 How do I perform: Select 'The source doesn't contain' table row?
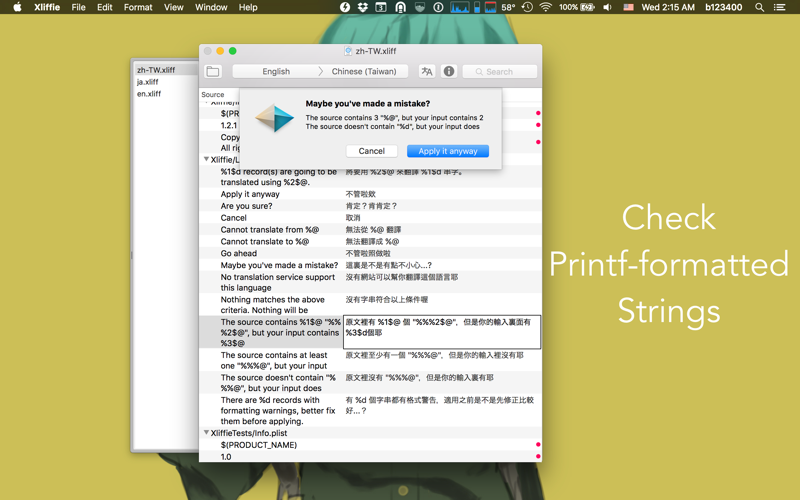click(x=370, y=383)
